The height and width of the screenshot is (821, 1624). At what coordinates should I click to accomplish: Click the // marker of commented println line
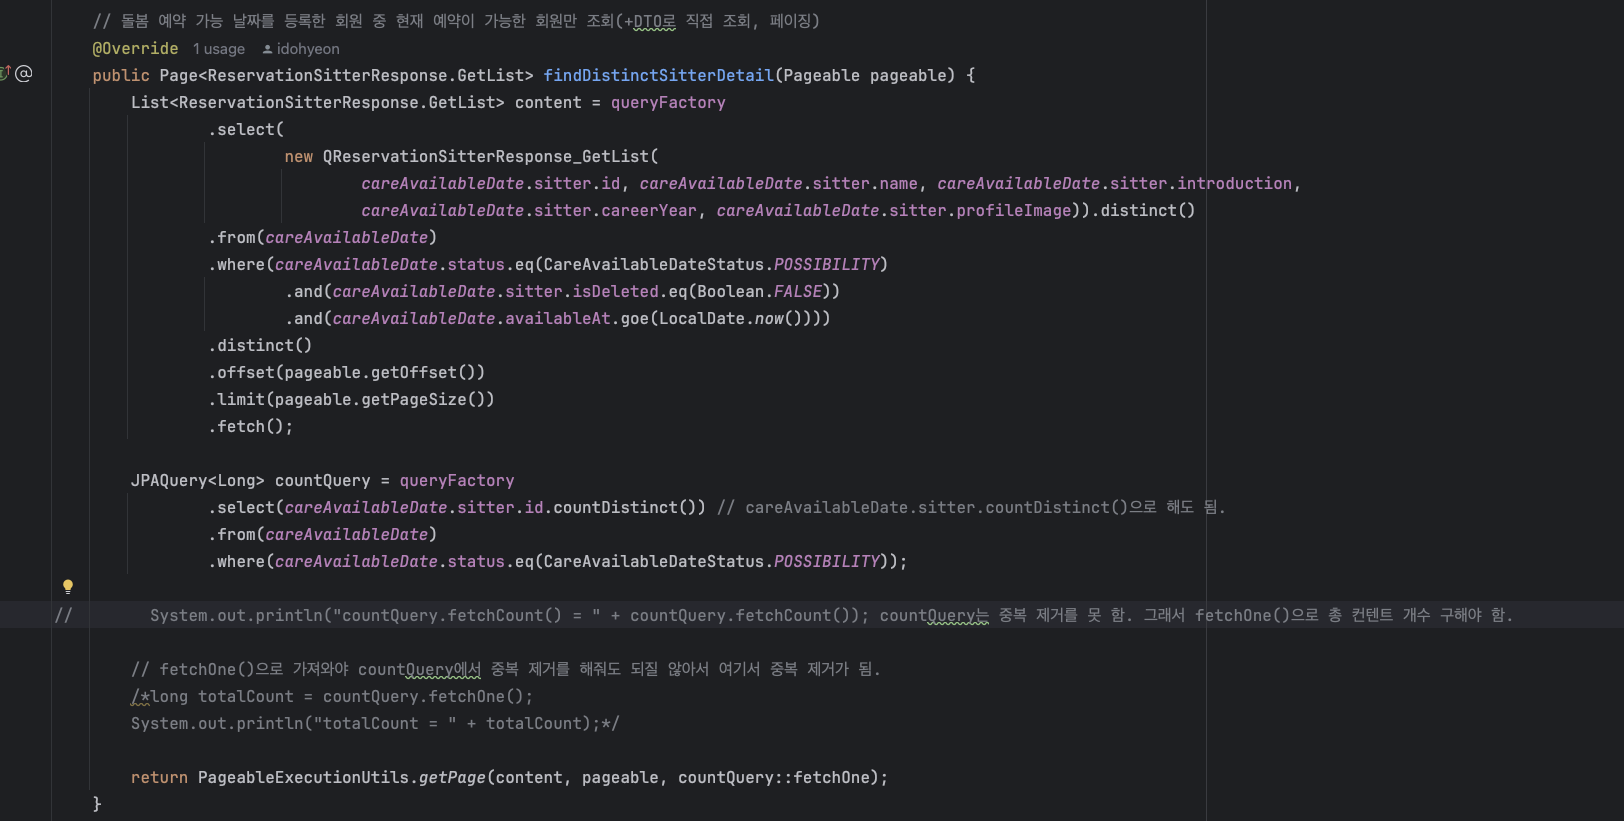click(63, 616)
